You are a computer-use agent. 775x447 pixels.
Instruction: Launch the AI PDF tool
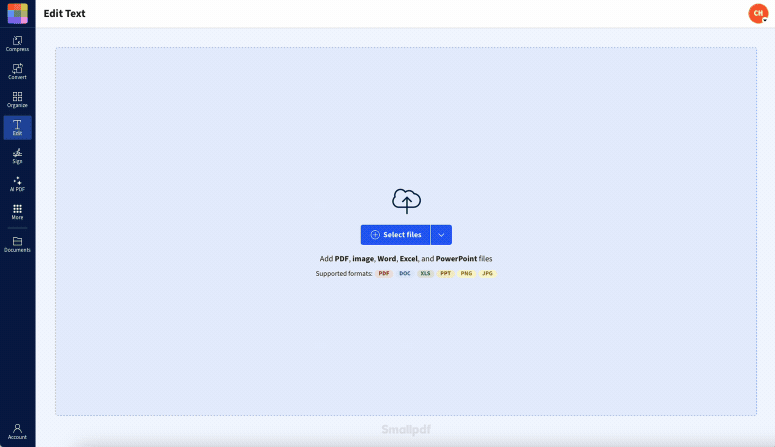point(17,183)
